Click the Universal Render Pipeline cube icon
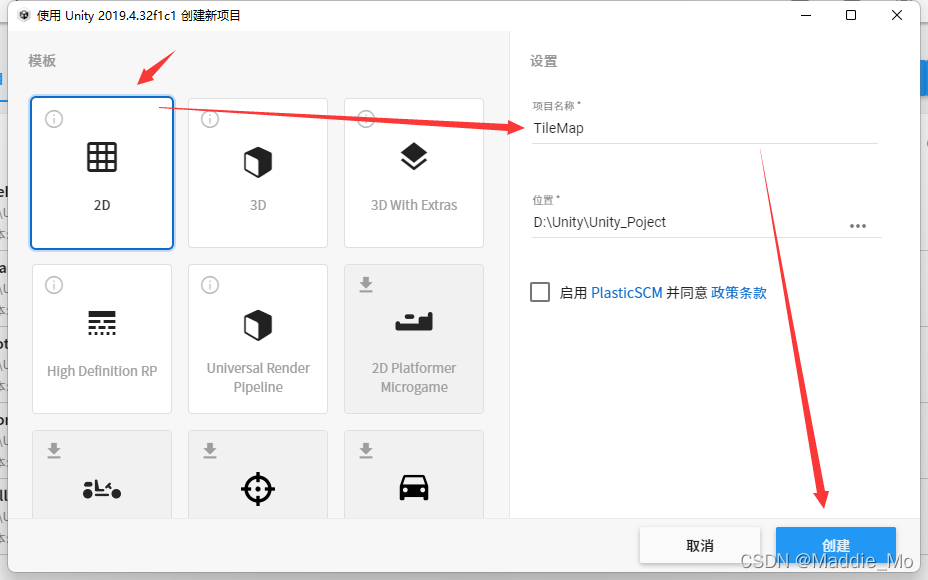Image resolution: width=928 pixels, height=580 pixels. click(x=258, y=325)
